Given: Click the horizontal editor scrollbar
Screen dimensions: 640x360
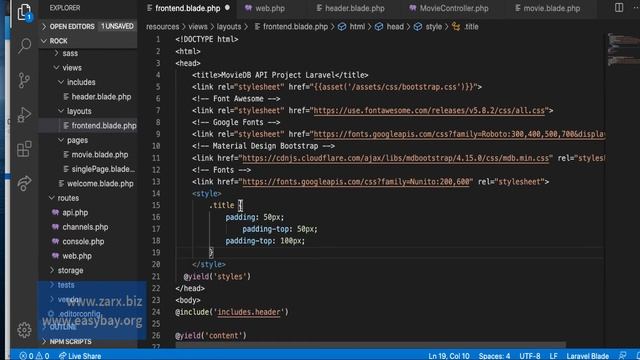Looking at the screenshot, I should pos(371,345).
